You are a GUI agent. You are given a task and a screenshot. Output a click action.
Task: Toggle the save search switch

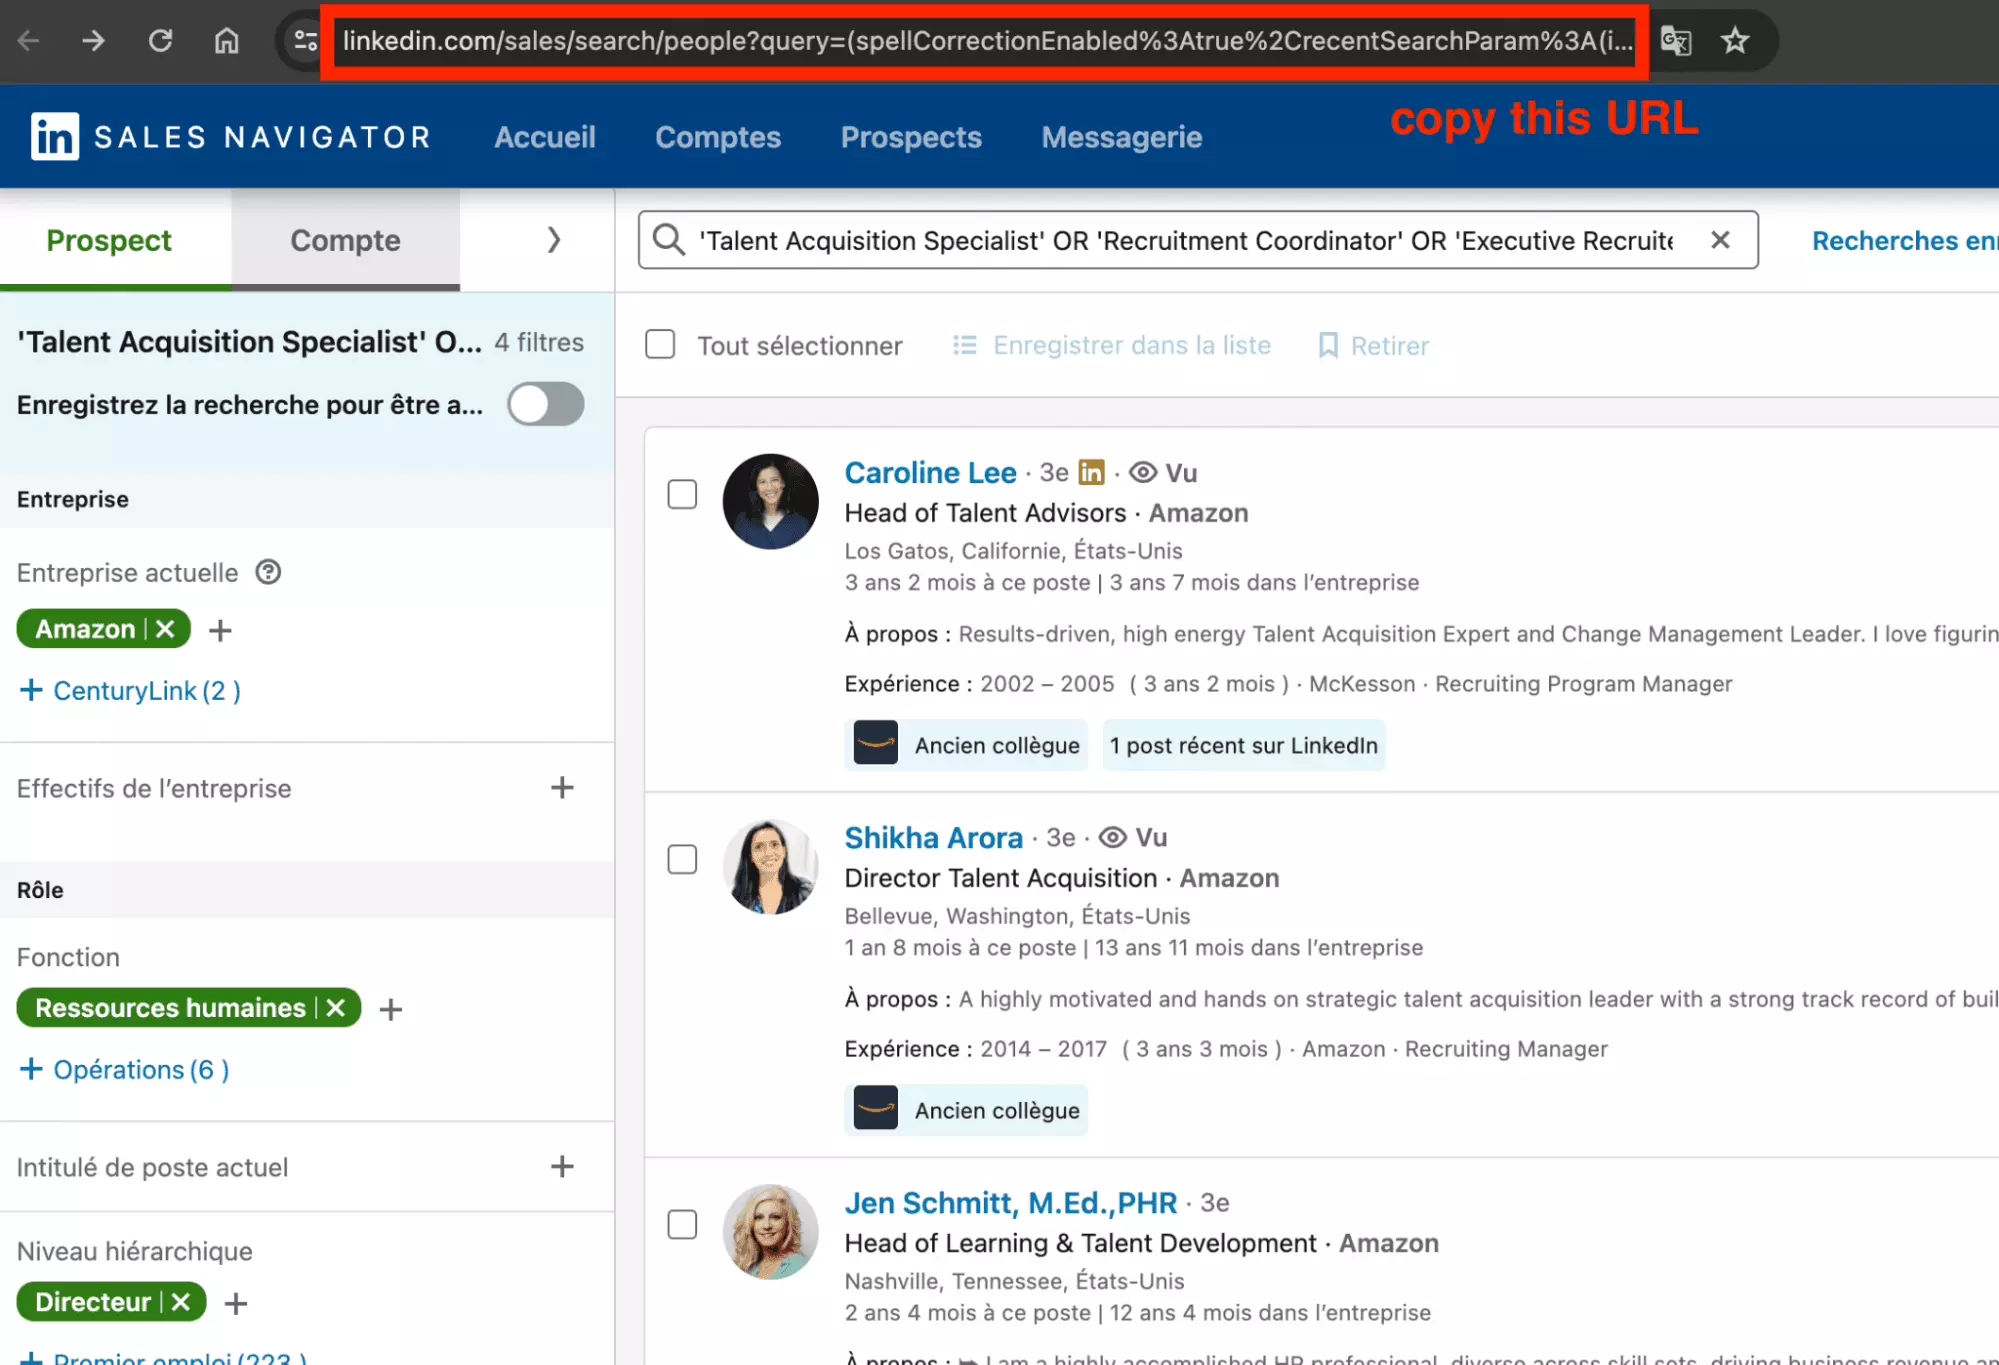(545, 405)
